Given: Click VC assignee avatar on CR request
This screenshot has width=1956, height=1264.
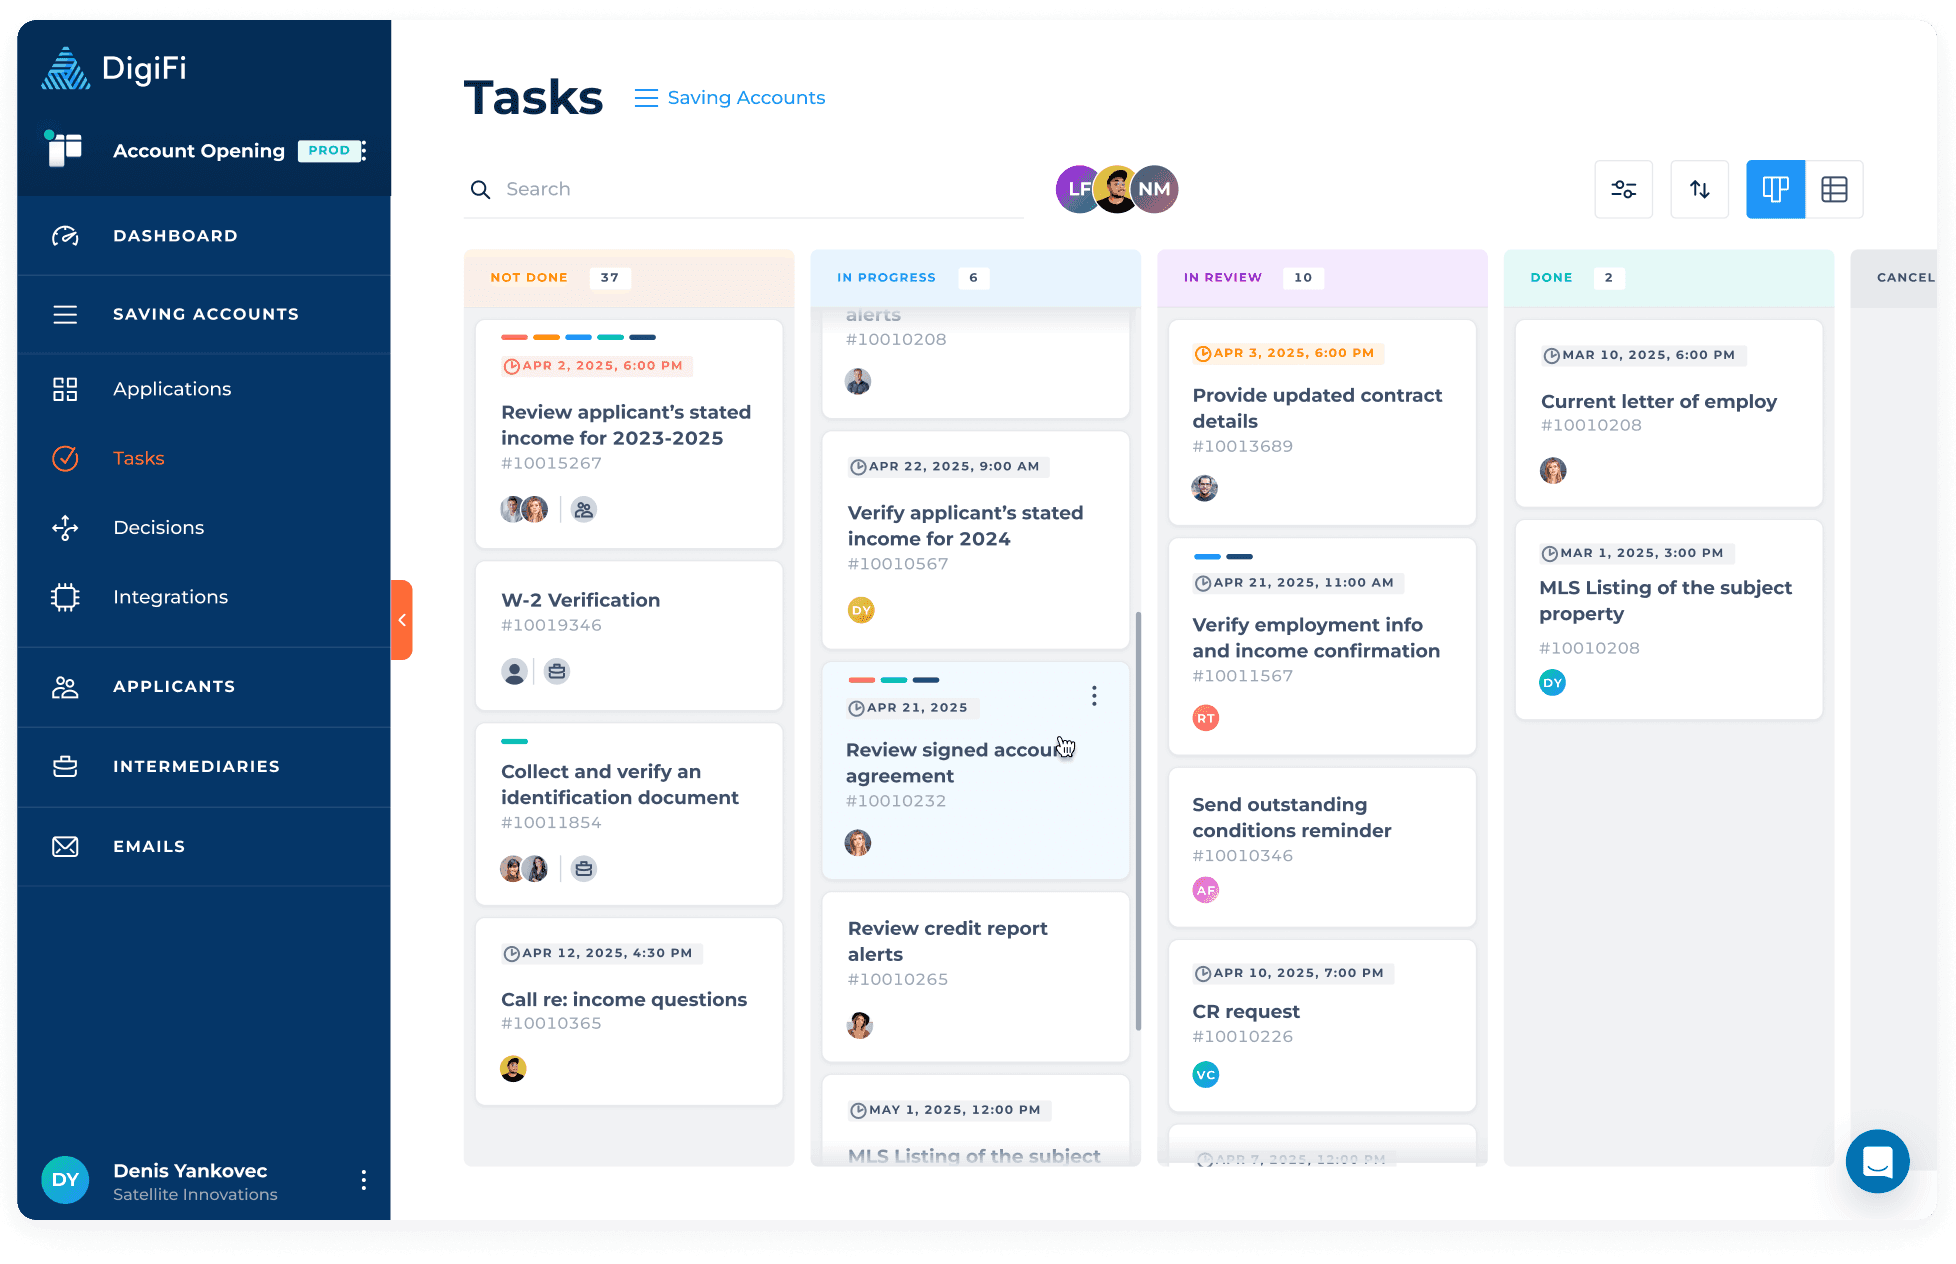Looking at the screenshot, I should click(1206, 1075).
